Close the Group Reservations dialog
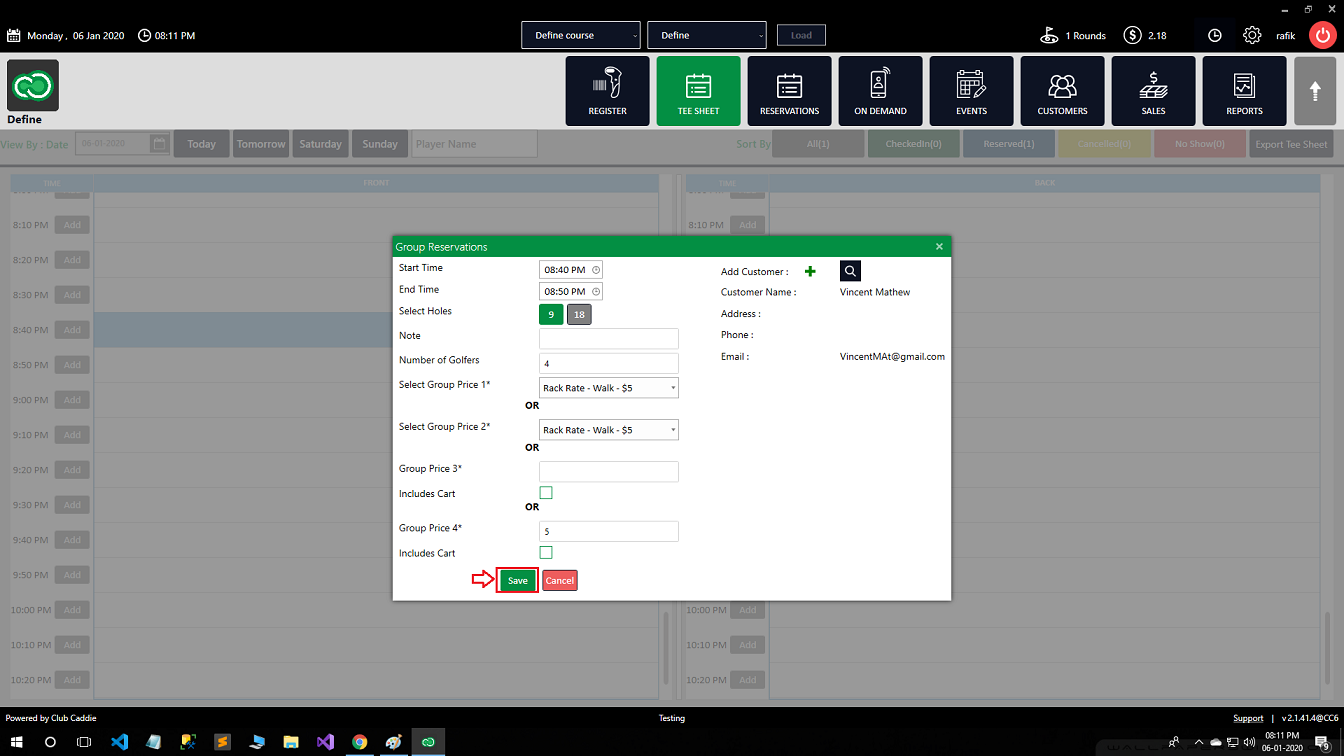Viewport: 1344px width, 756px height. 939,246
